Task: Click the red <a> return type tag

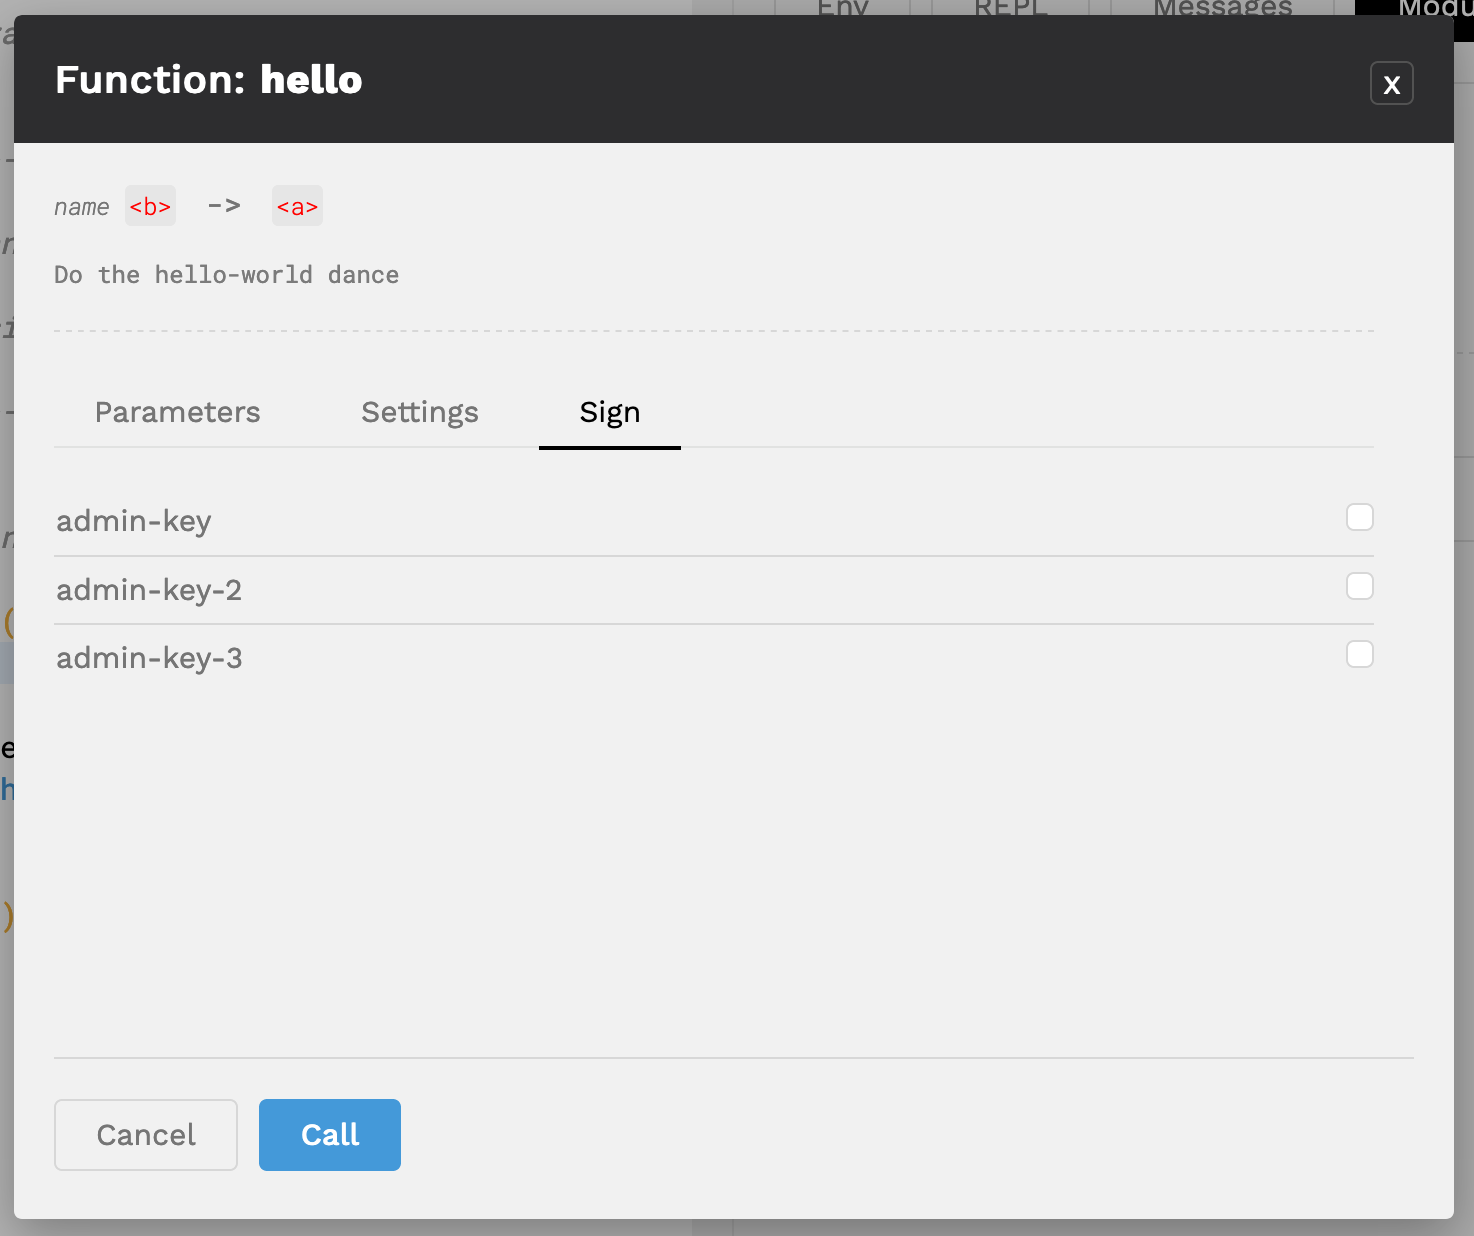Action: coord(297,206)
